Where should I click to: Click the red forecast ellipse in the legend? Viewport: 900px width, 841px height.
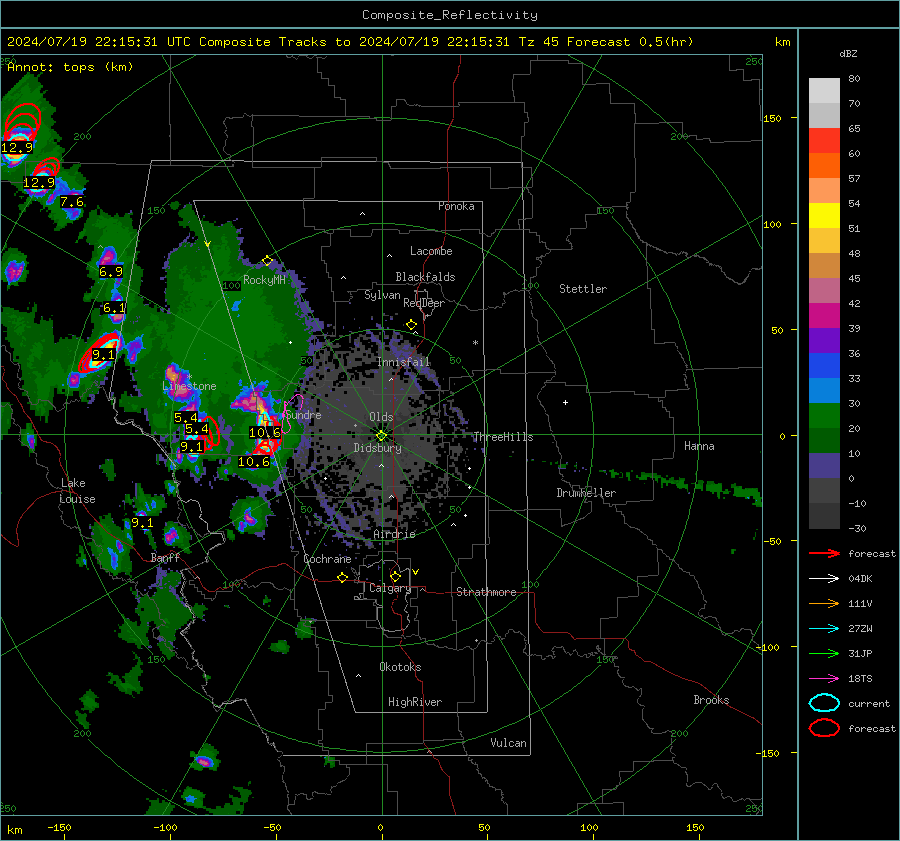pos(824,728)
